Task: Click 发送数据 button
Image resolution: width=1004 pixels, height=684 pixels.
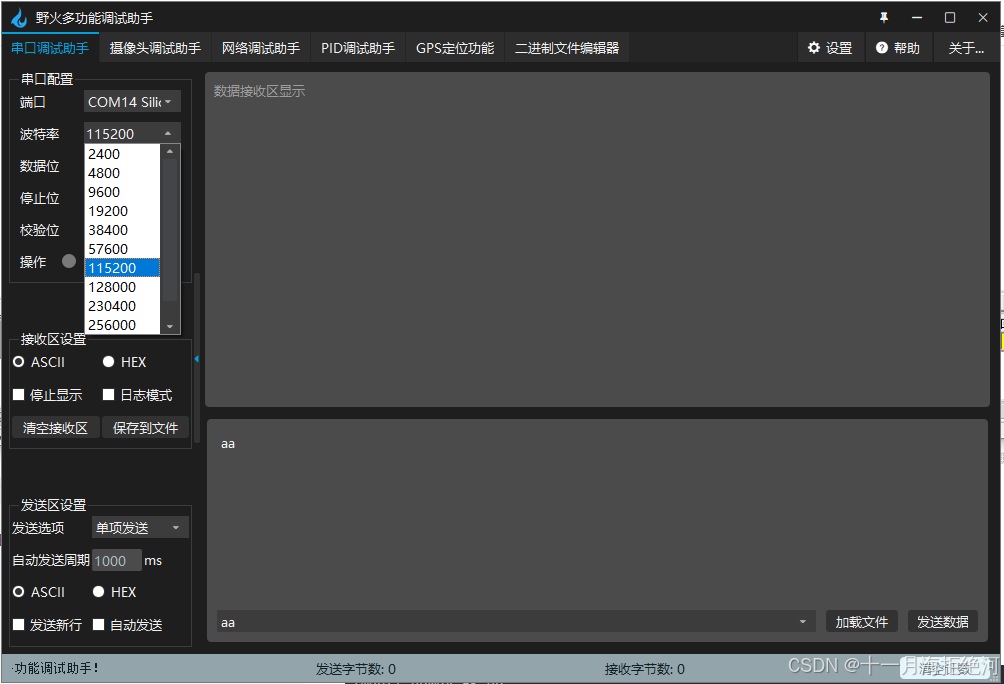Action: click(x=943, y=622)
